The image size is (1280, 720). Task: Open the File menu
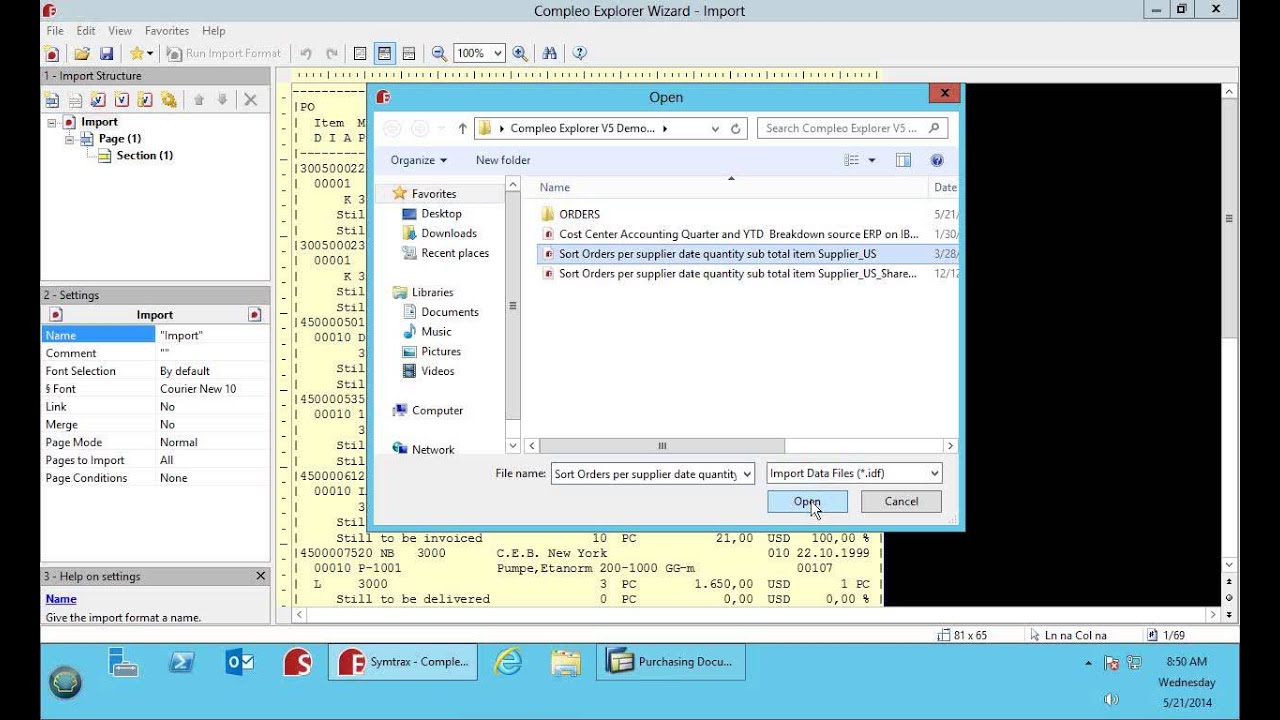[x=55, y=31]
